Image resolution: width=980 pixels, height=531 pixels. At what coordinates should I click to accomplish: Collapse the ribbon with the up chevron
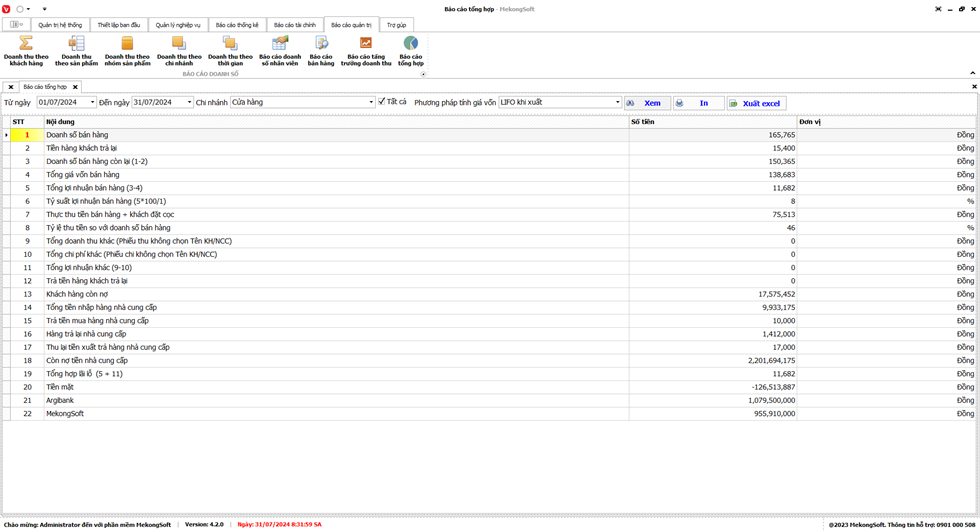(x=972, y=73)
